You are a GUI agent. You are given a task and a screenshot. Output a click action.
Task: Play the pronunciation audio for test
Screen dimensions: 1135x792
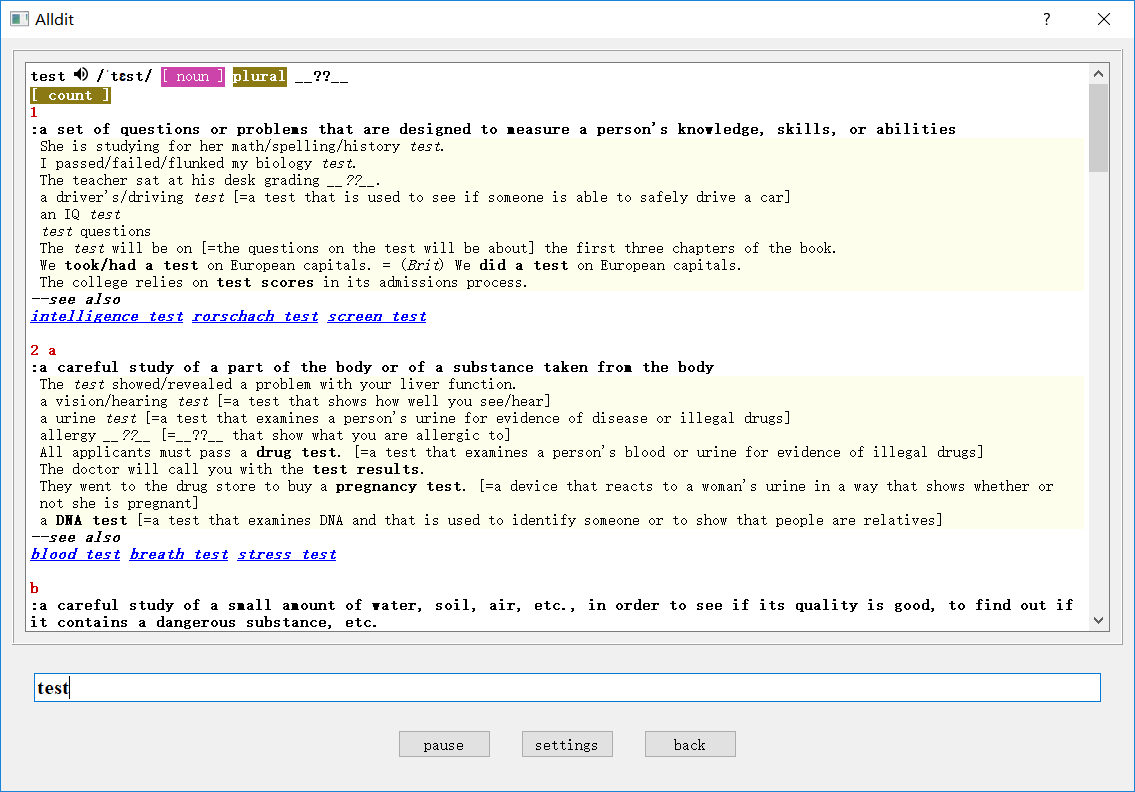81,75
